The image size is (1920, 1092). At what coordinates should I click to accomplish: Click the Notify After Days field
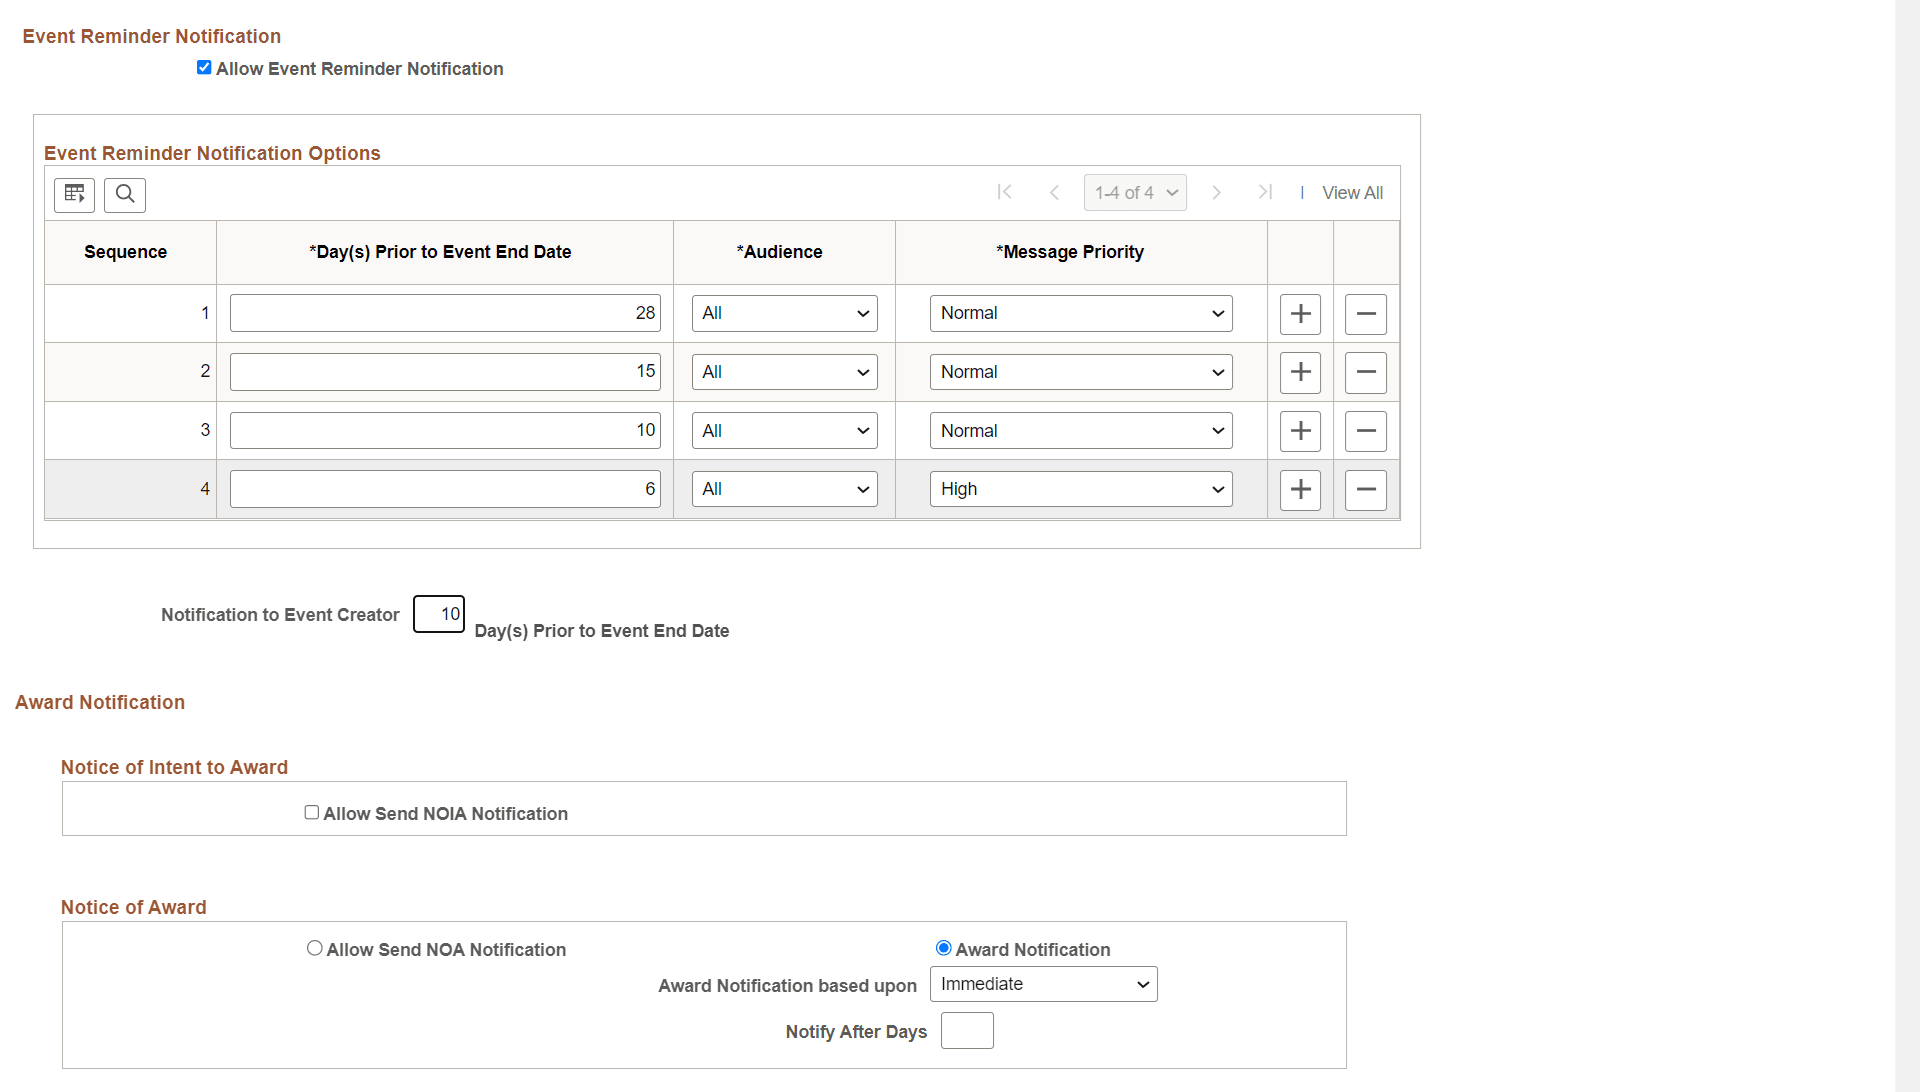point(967,1031)
